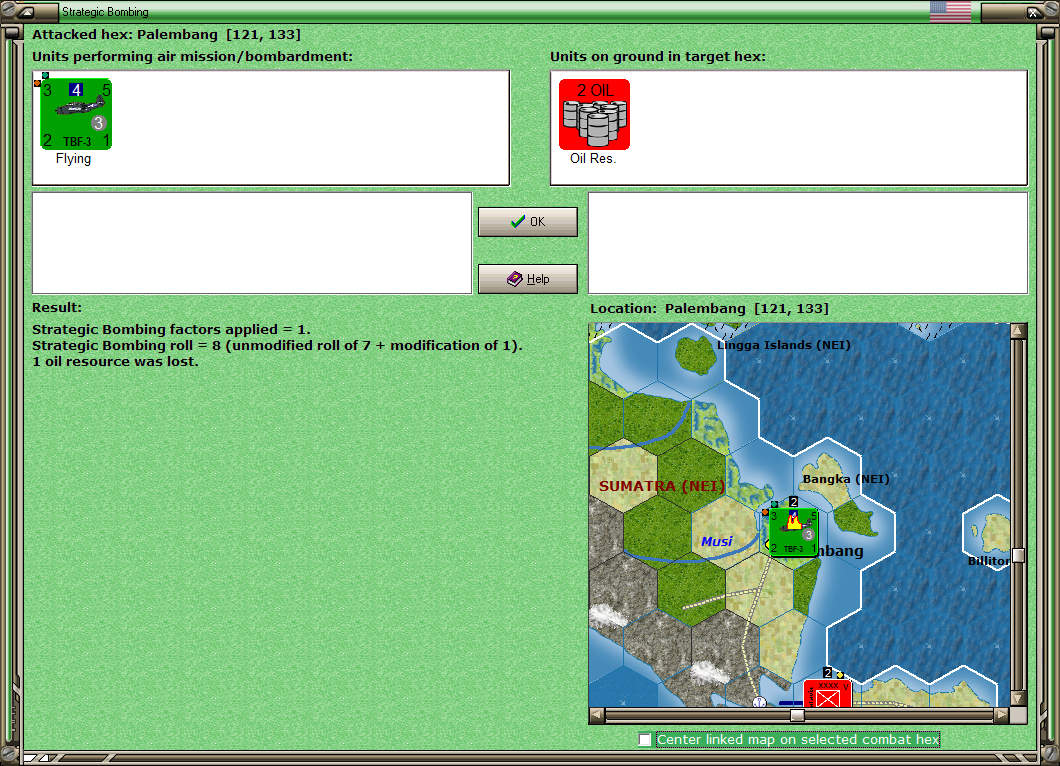Enable Center linked map on selected combat hex
The height and width of the screenshot is (766, 1060).
click(645, 740)
